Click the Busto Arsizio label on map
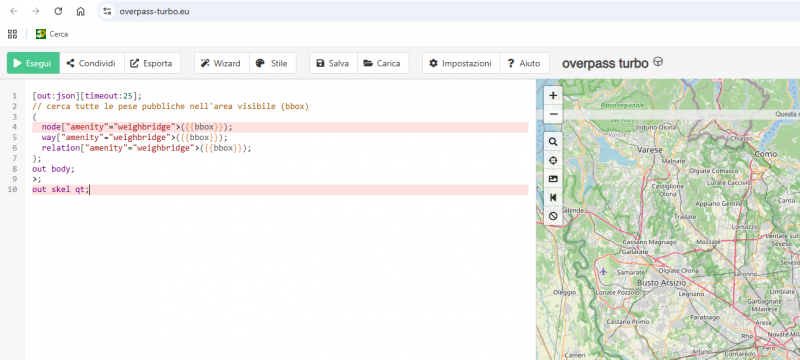 (x=661, y=282)
